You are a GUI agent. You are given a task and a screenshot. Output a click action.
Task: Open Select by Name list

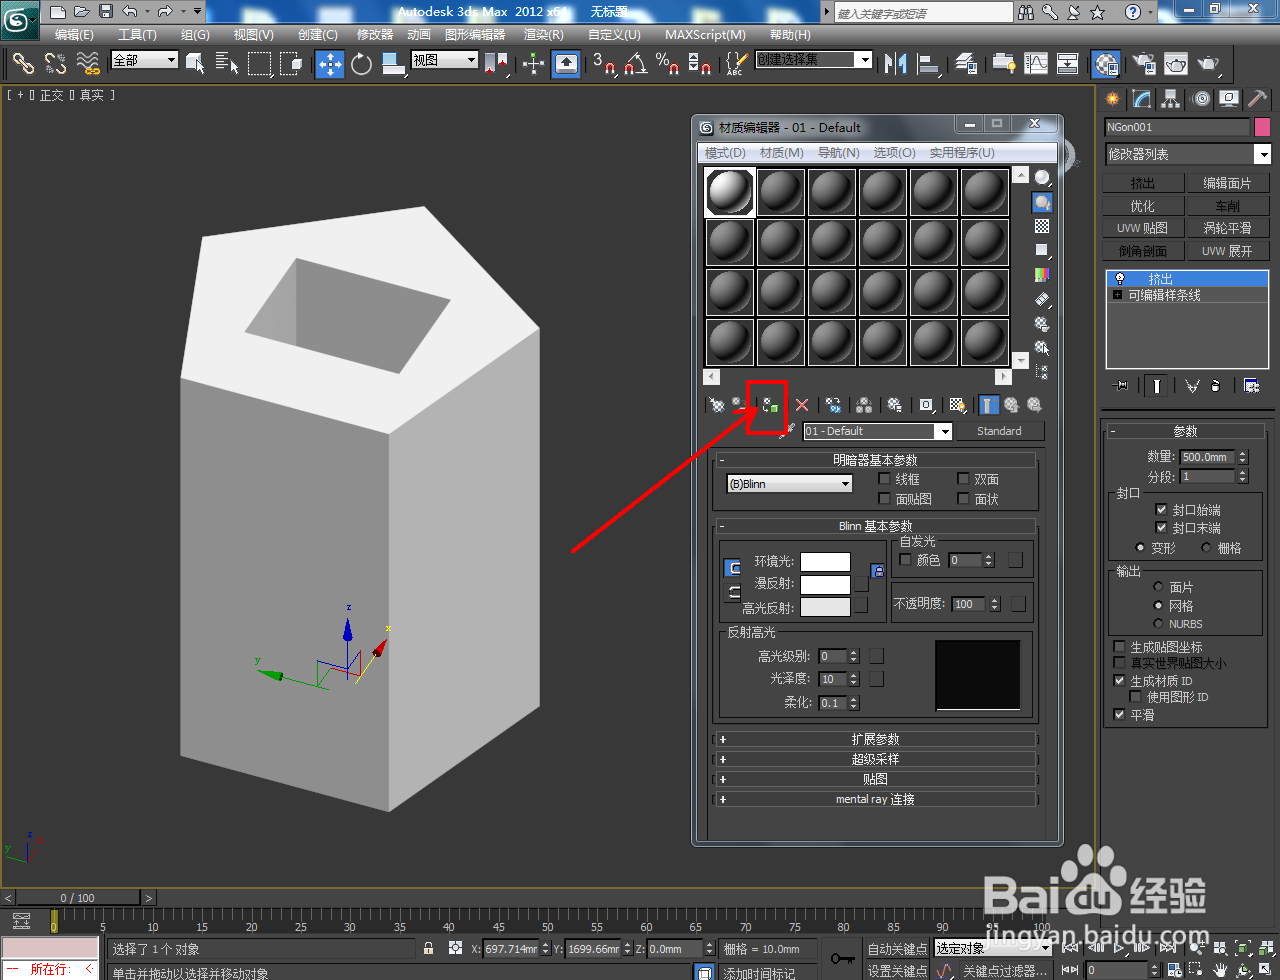227,64
